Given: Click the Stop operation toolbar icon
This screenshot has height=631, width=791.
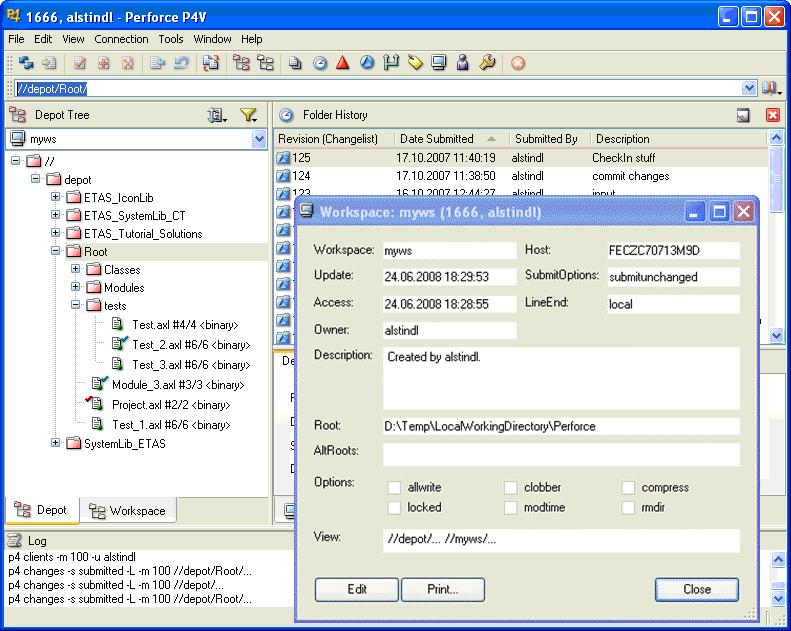Looking at the screenshot, I should (x=518, y=63).
